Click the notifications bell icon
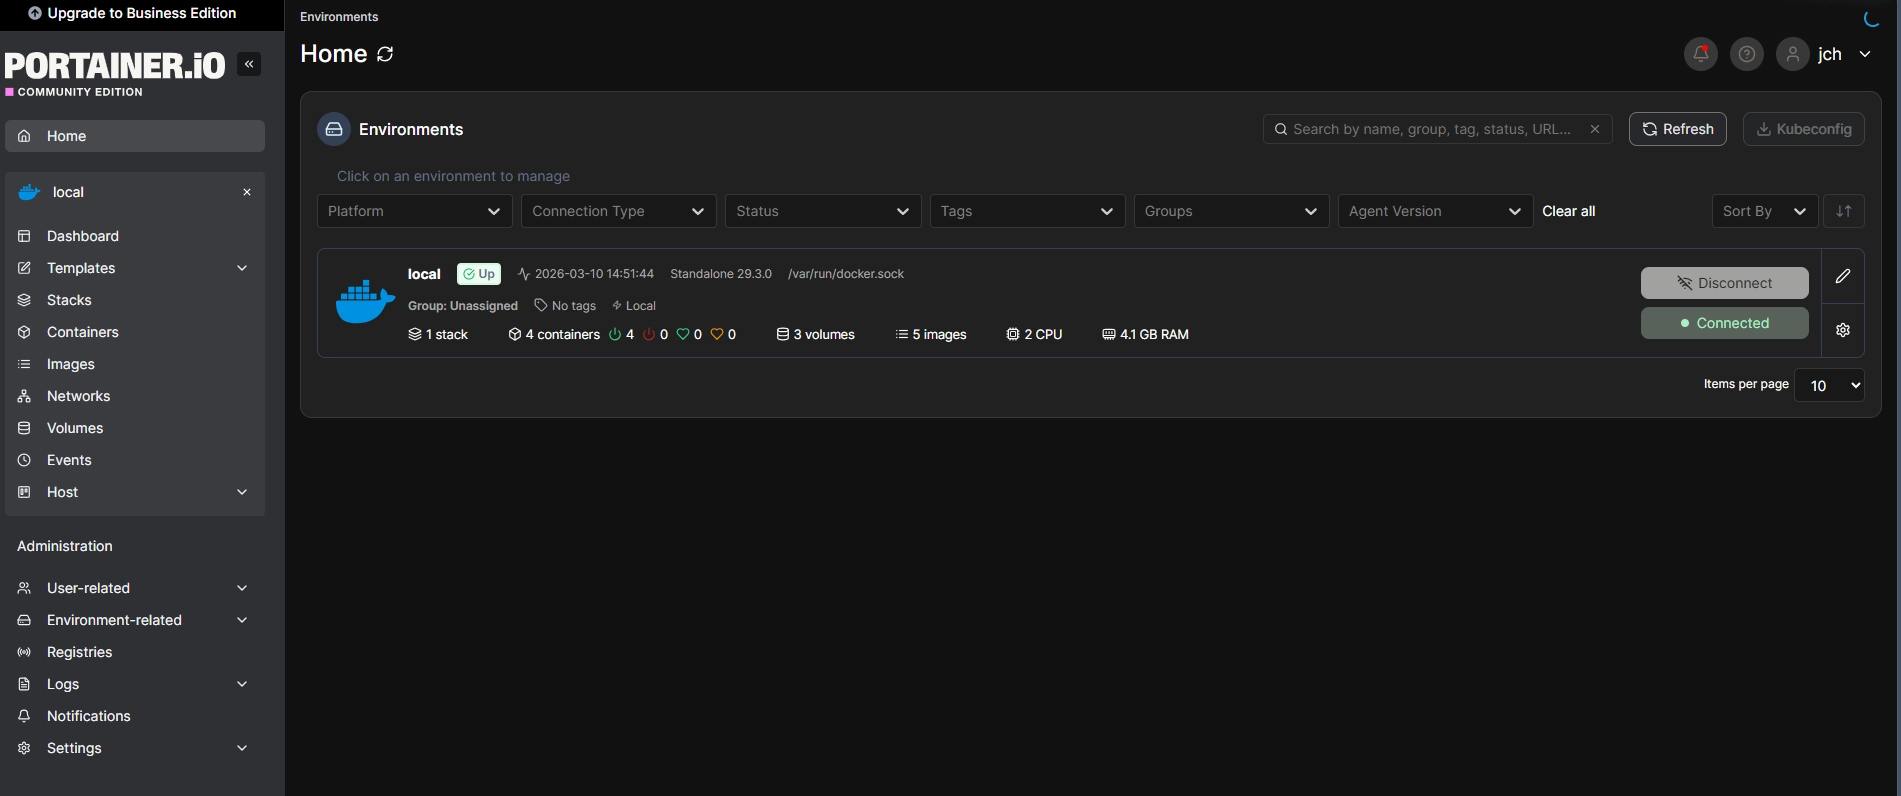Screen dimensions: 1901x796 (1700, 54)
